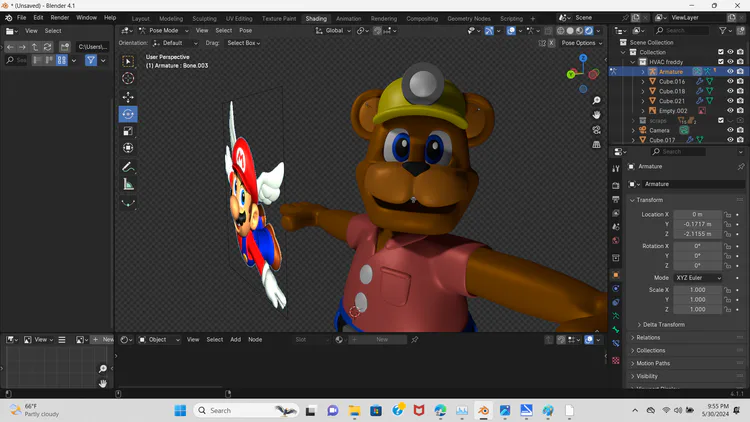Click the New image button in image editor
Screen dimensions: 750x422
point(103,340)
